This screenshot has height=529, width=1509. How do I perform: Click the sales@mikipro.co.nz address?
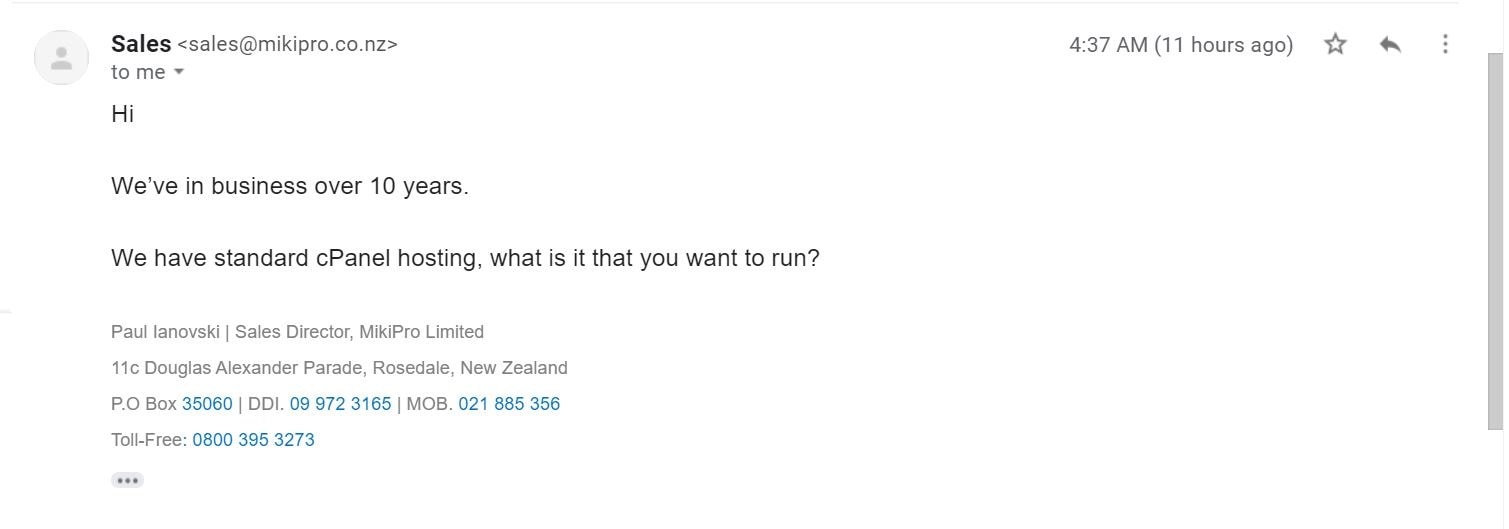287,44
